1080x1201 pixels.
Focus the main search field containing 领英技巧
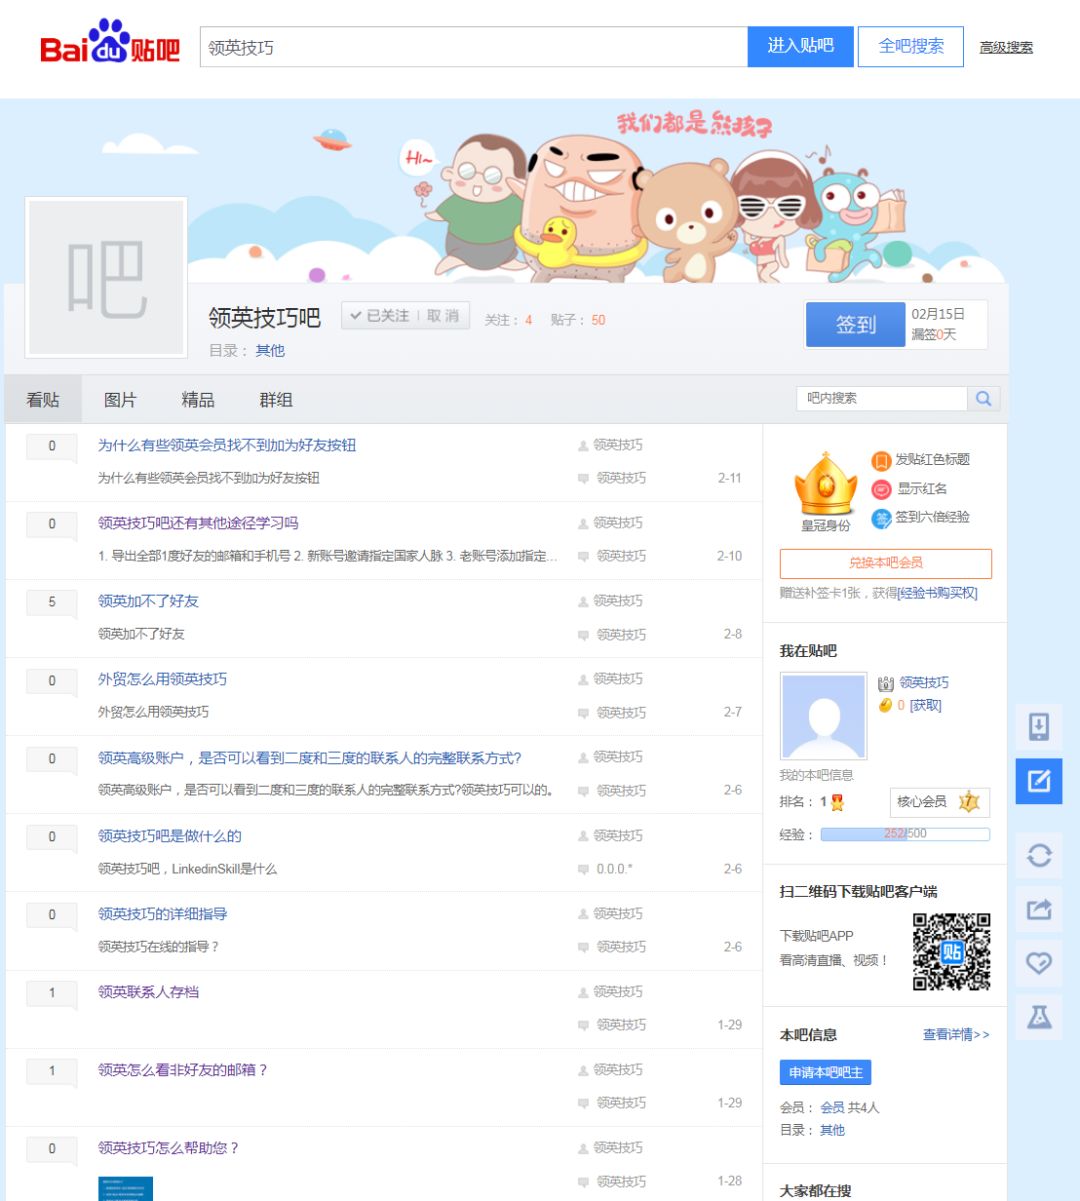[474, 47]
